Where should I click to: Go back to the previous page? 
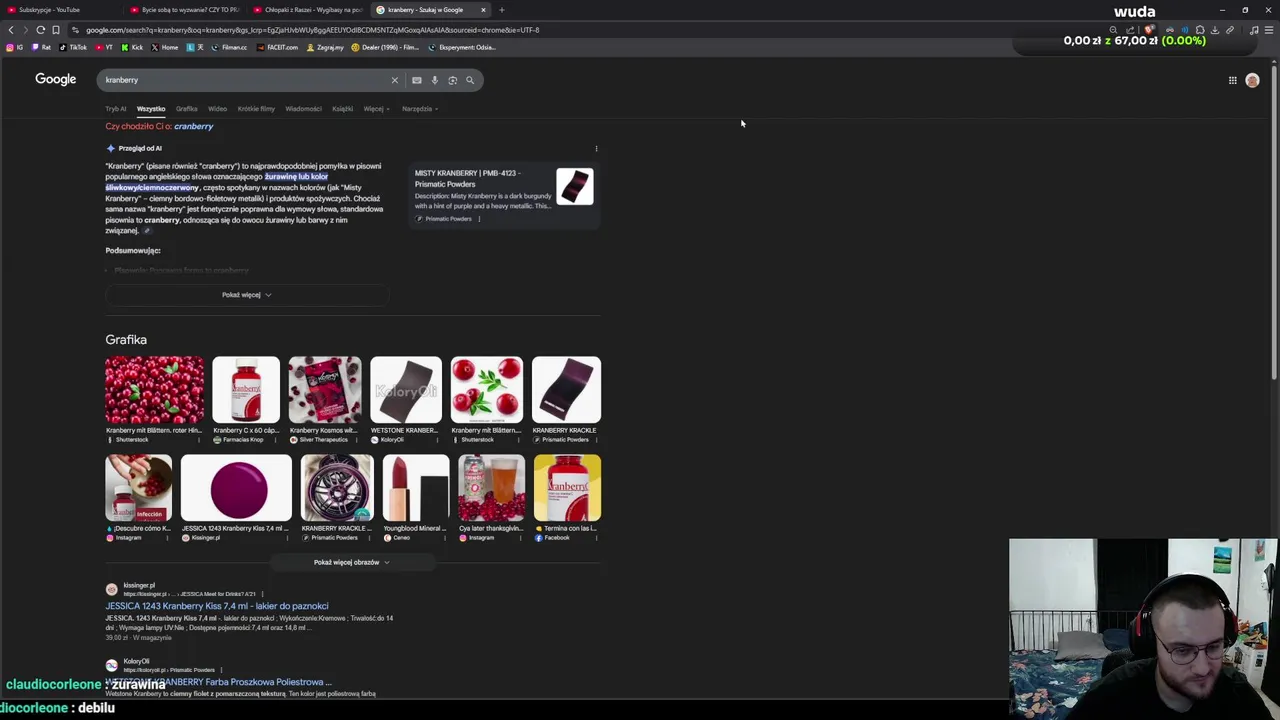(x=11, y=30)
